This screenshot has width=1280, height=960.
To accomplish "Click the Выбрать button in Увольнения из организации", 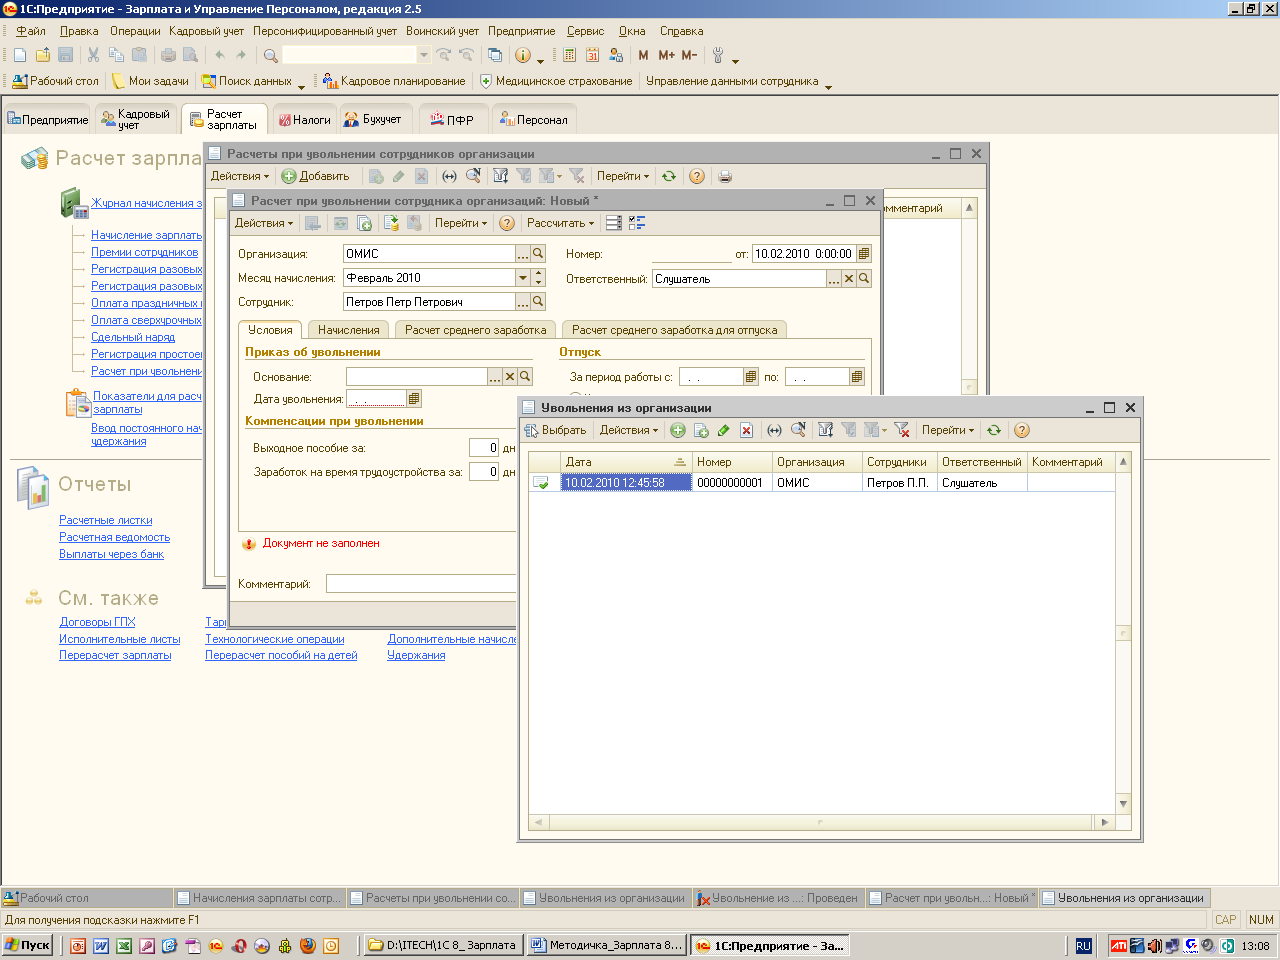I will (x=555, y=430).
